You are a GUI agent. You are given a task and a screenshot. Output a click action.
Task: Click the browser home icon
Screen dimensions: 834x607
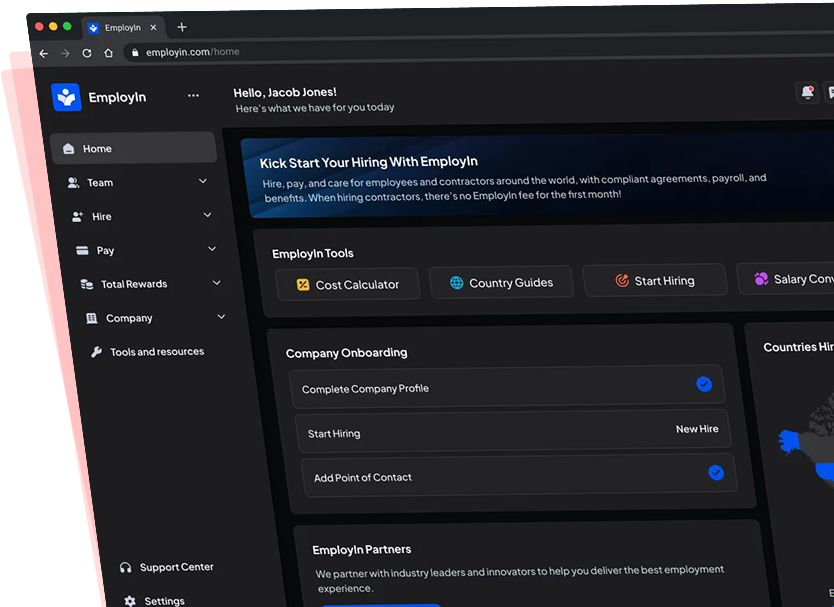[108, 53]
